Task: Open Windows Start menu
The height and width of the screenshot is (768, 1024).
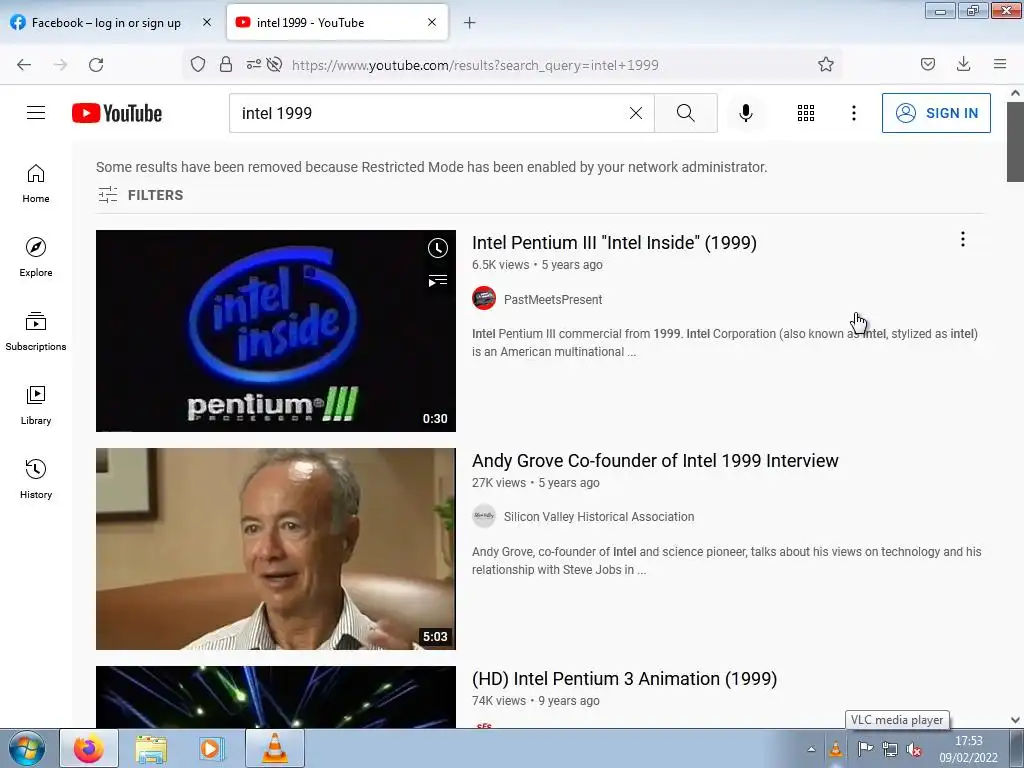Action: (x=27, y=748)
